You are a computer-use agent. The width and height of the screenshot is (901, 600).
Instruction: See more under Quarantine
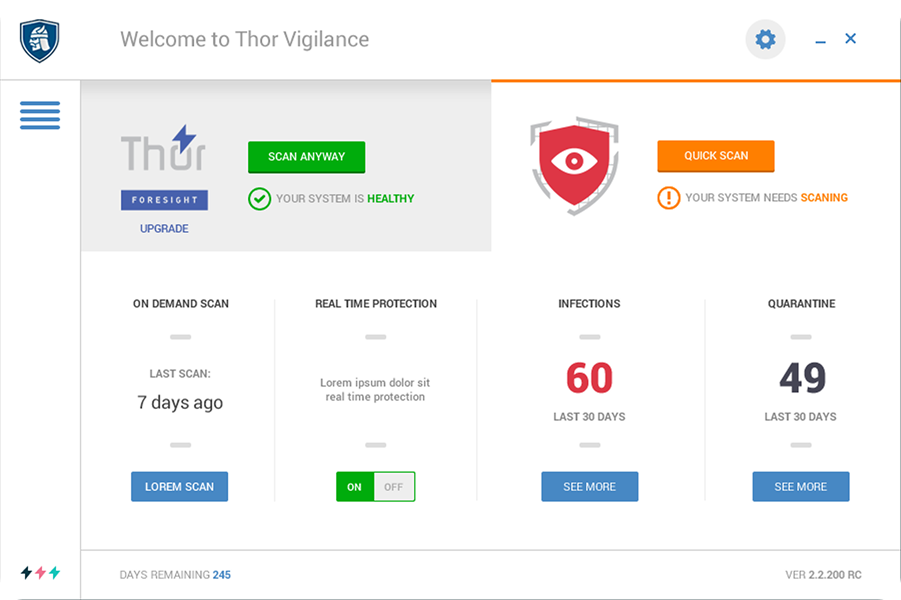800,487
